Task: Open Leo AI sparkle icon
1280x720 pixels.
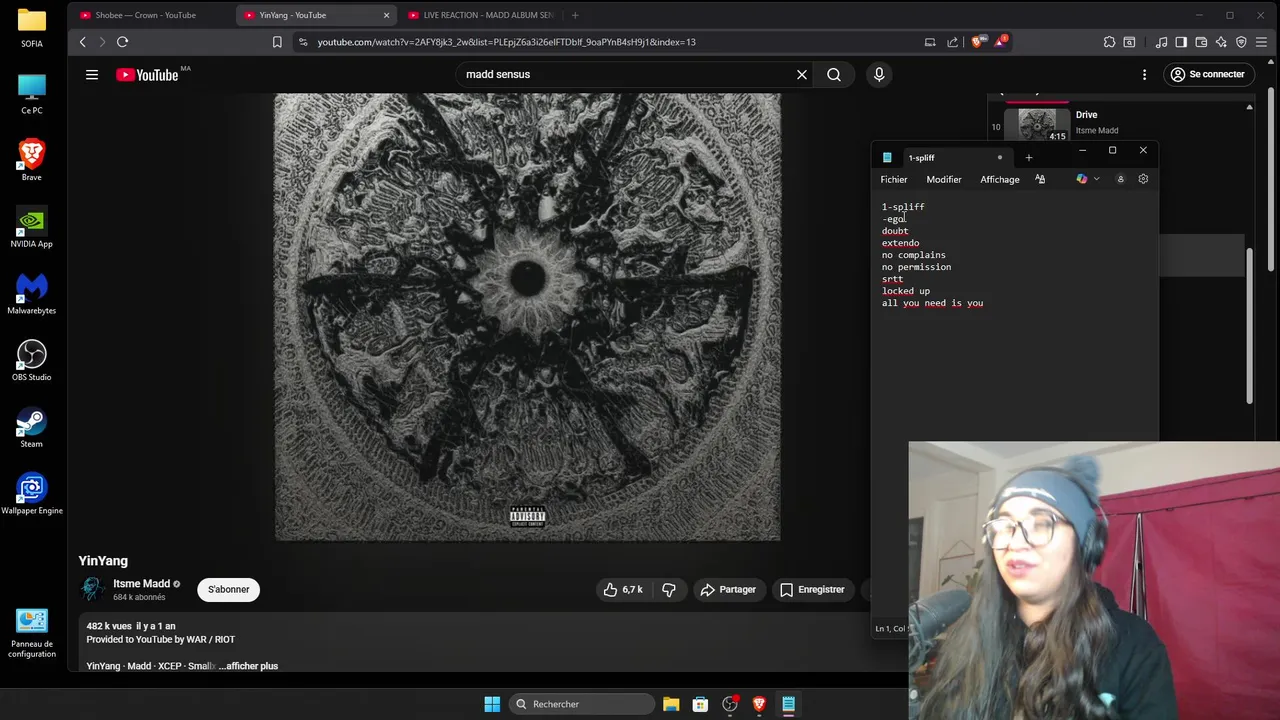Action: [1221, 42]
